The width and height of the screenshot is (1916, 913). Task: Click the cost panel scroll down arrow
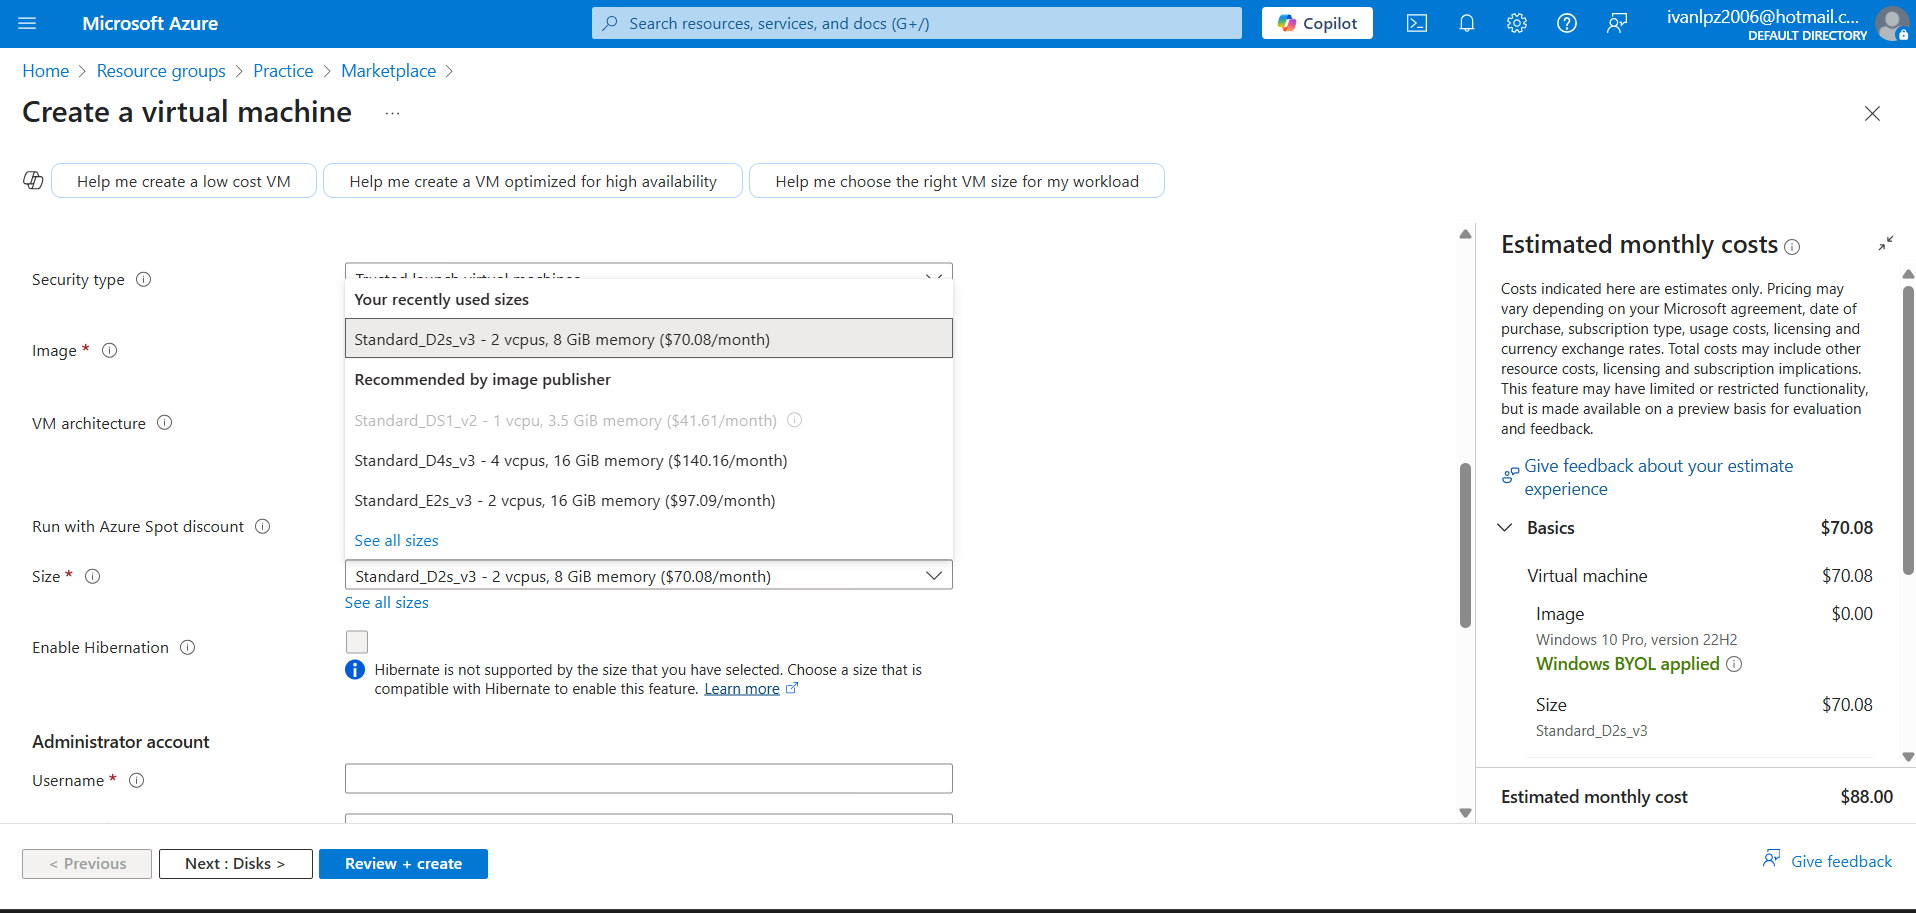coord(1908,757)
